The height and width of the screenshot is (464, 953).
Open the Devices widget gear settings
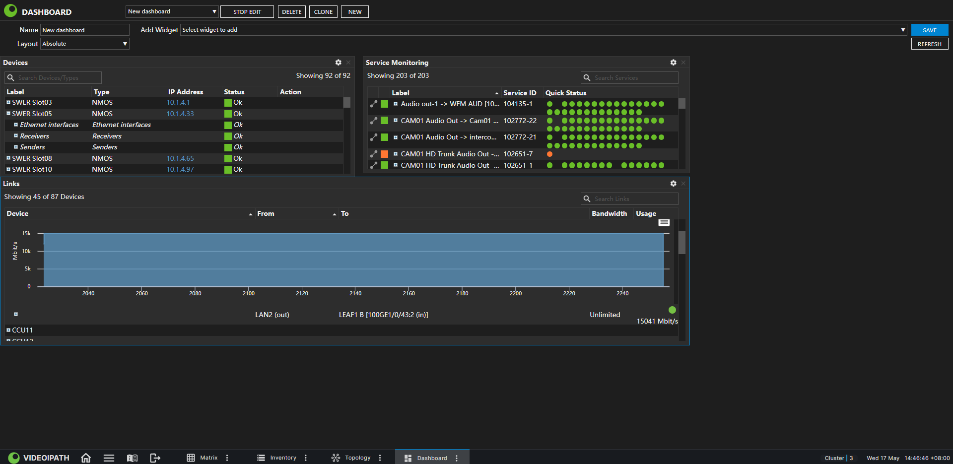point(338,62)
